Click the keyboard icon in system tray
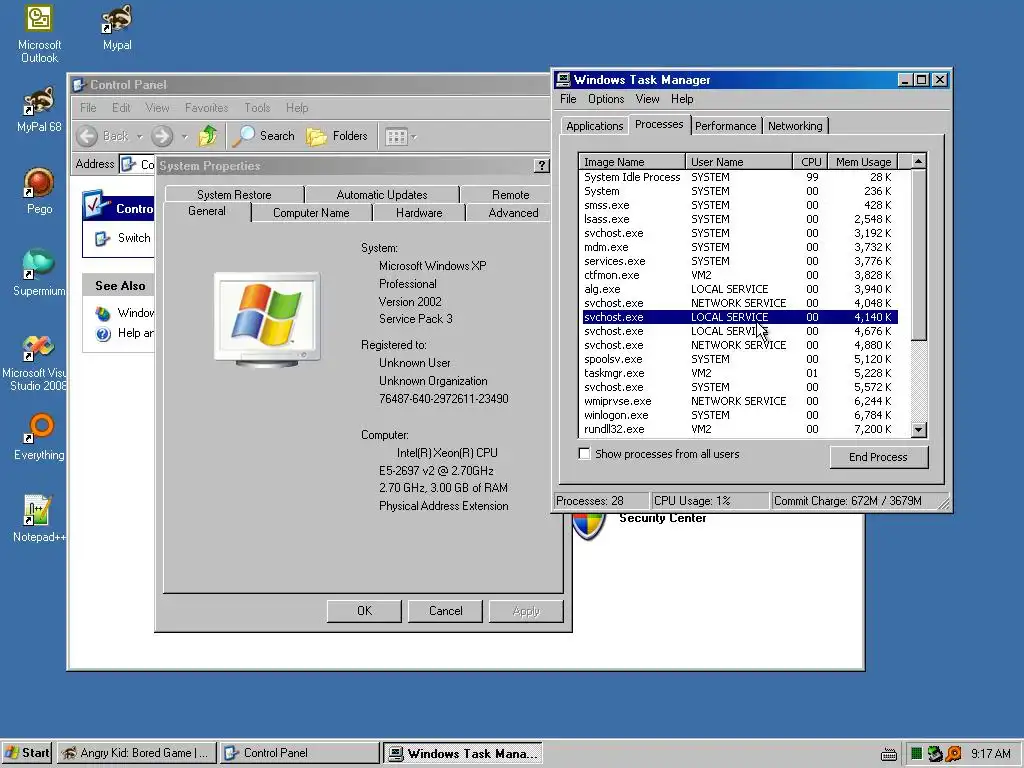The height and width of the screenshot is (768, 1024). (889, 754)
